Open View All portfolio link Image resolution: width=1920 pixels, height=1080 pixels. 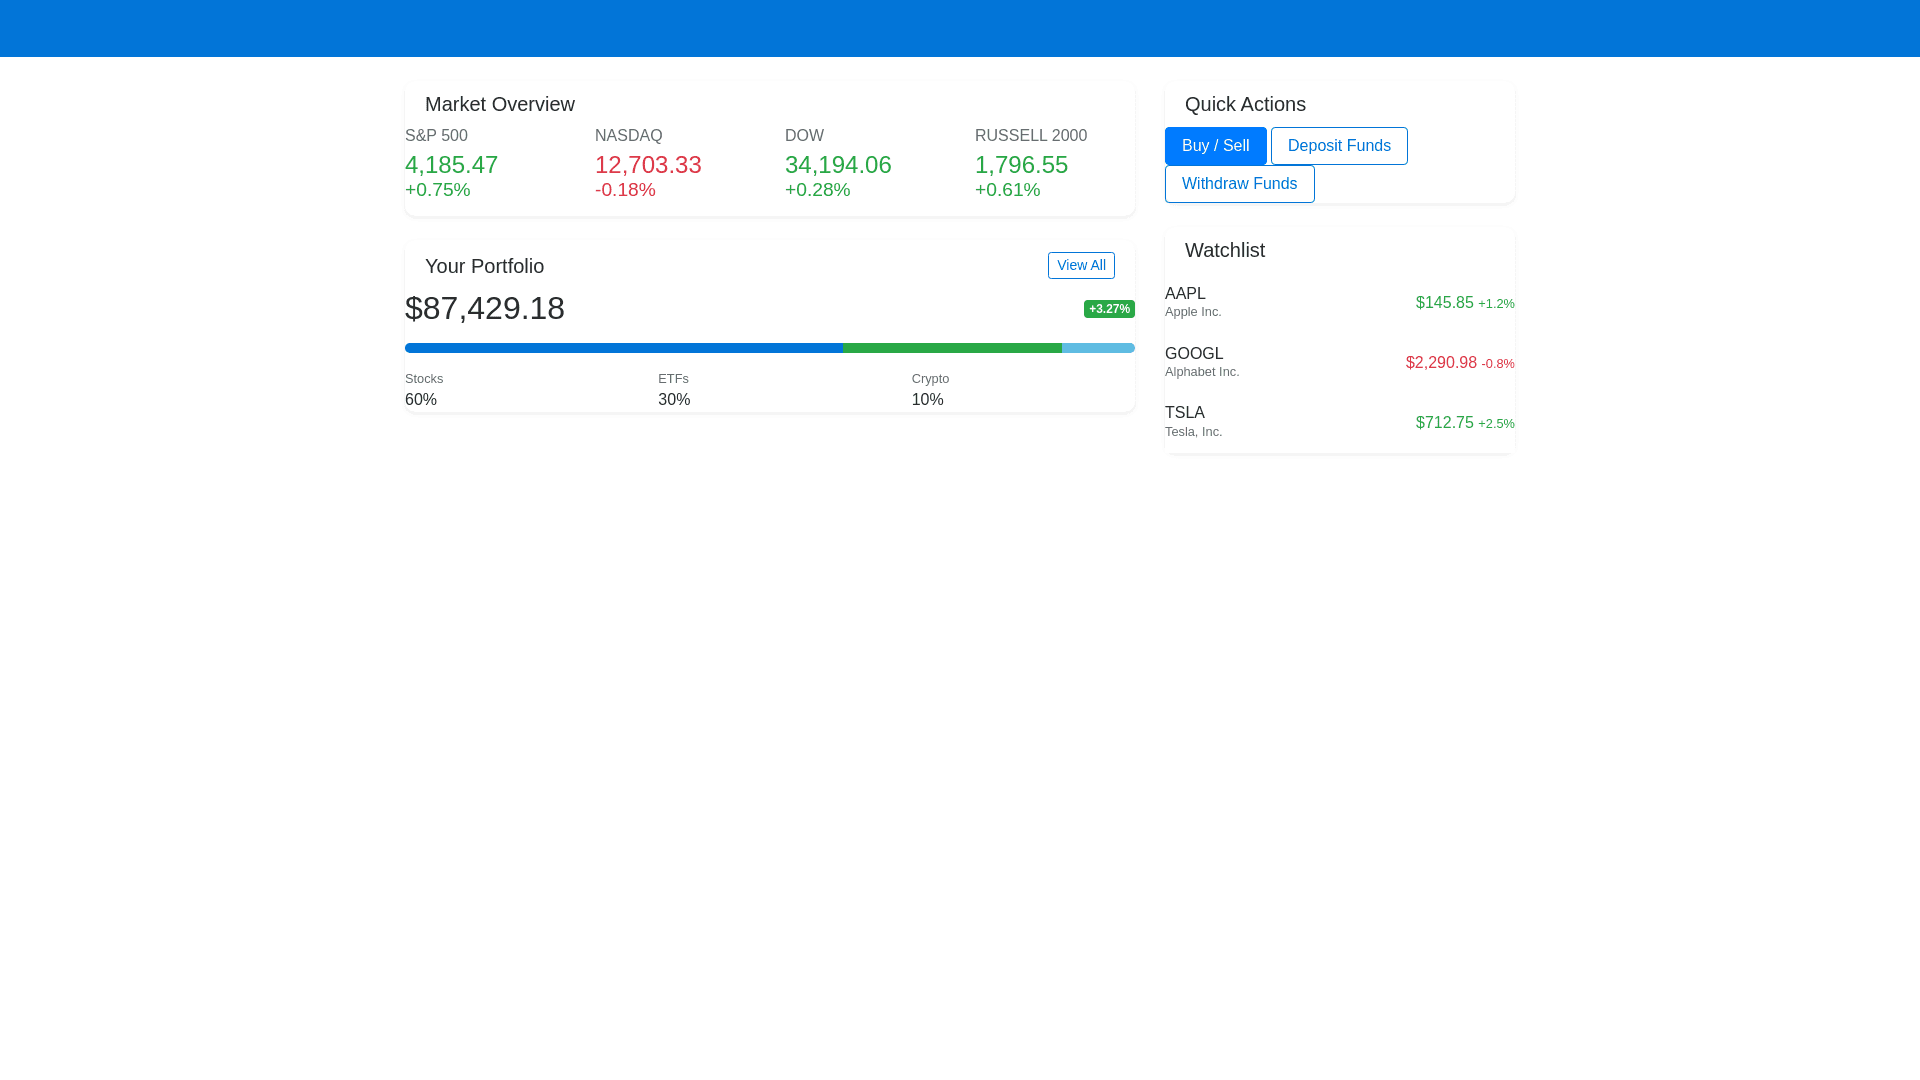pyautogui.click(x=1081, y=265)
